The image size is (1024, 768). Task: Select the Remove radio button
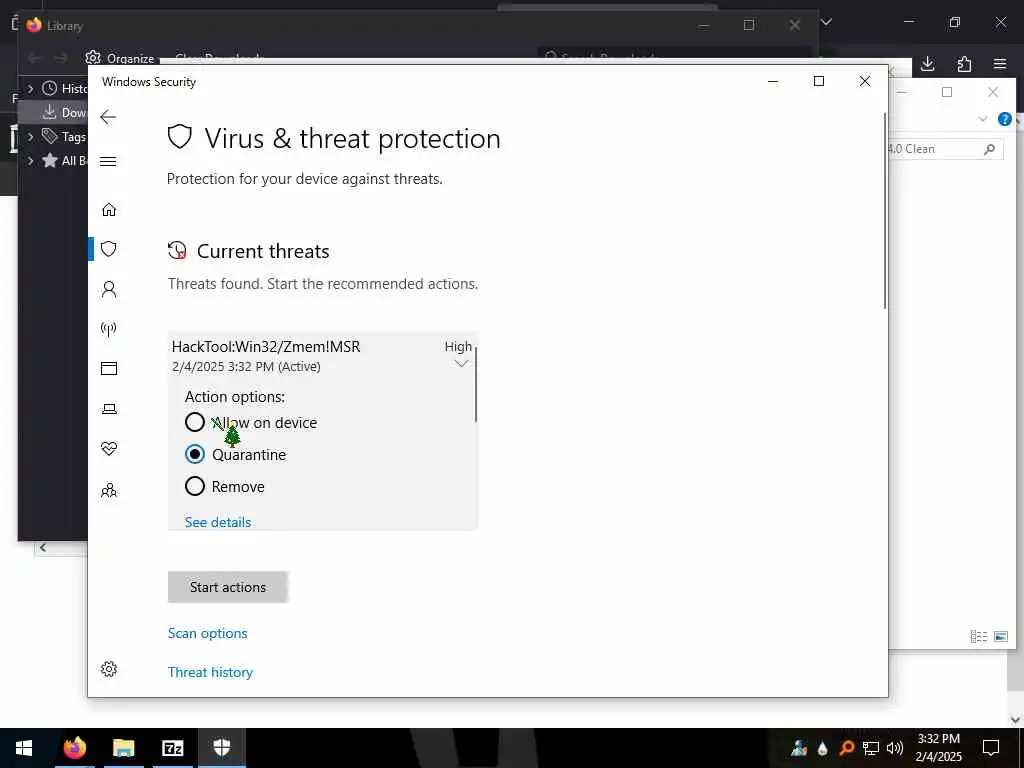(195, 487)
